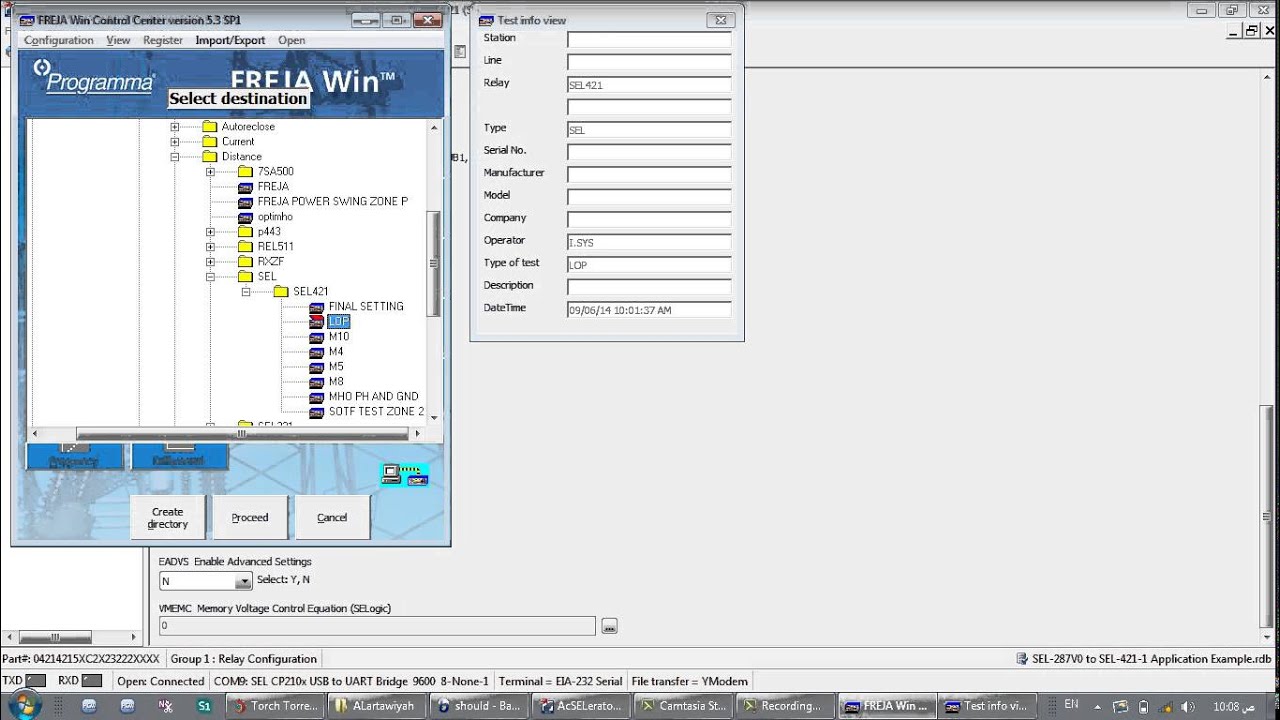Screen dimensions: 1280x720
Task: Click the SOTF TEST ZONE 2 file icon
Action: [317, 412]
